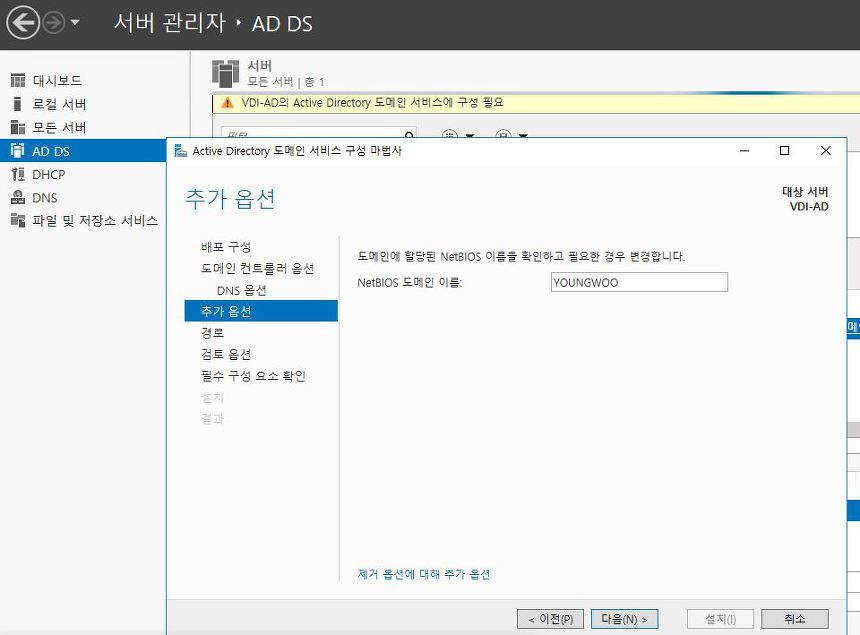Image resolution: width=860 pixels, height=635 pixels.
Task: Go to 검토 옵션 wizard step
Action: (226, 354)
